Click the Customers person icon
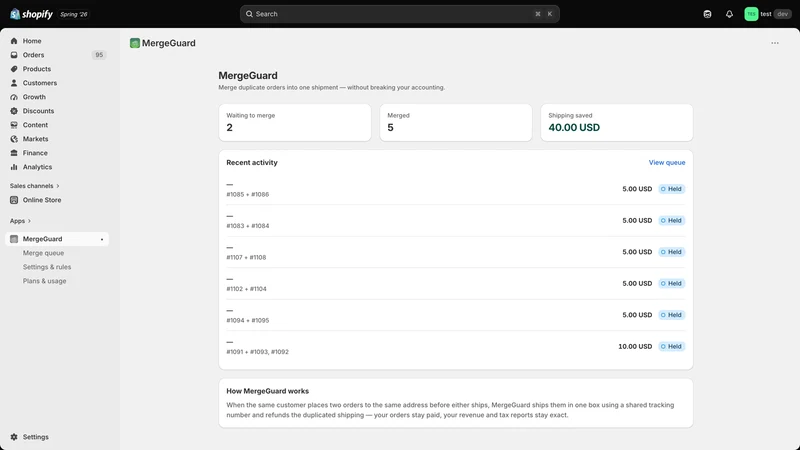800x450 pixels. click(x=14, y=83)
